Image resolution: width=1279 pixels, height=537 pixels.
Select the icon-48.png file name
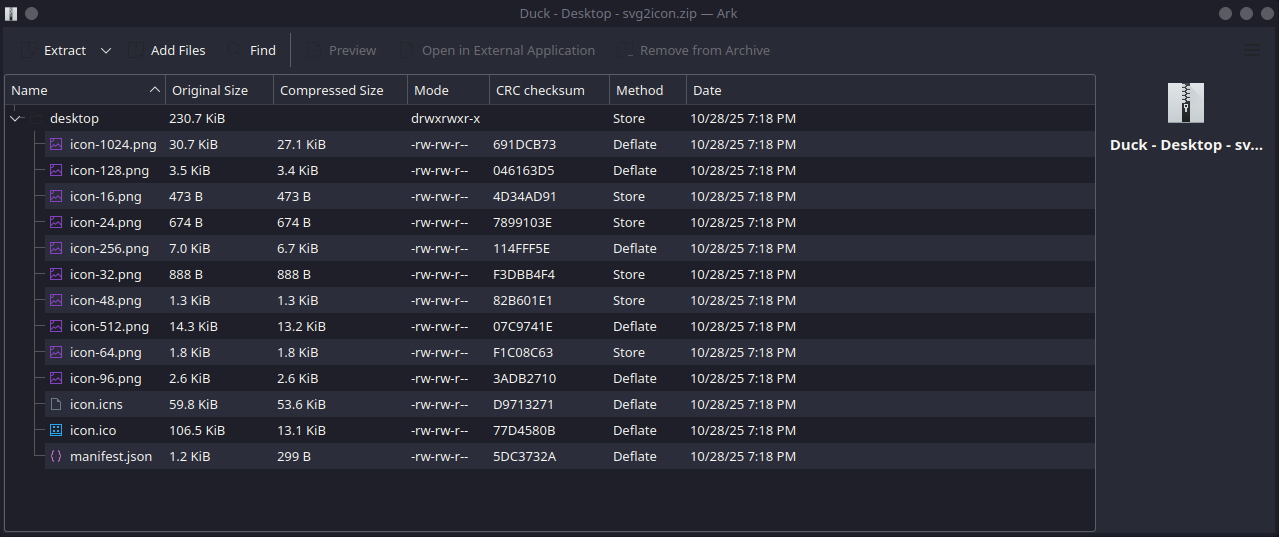point(105,300)
